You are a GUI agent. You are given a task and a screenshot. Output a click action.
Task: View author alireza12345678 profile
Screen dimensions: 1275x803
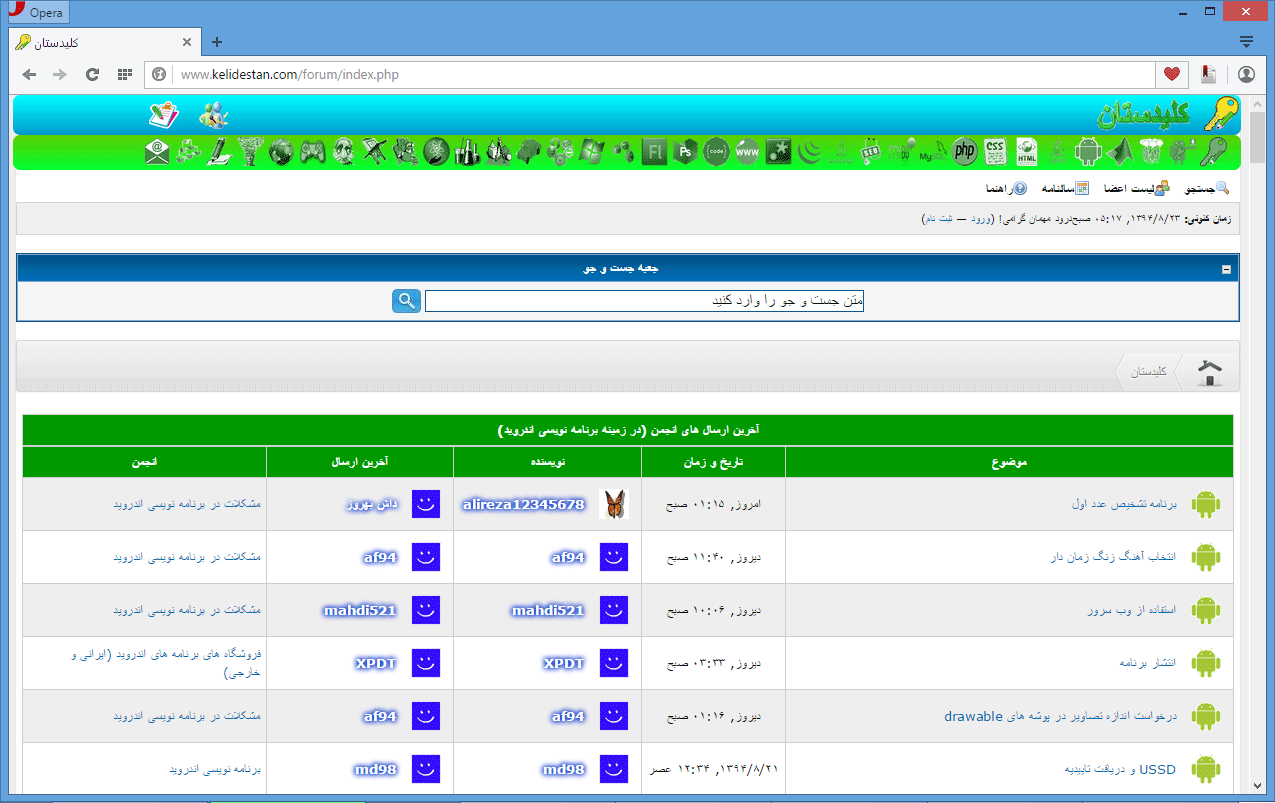tap(523, 504)
